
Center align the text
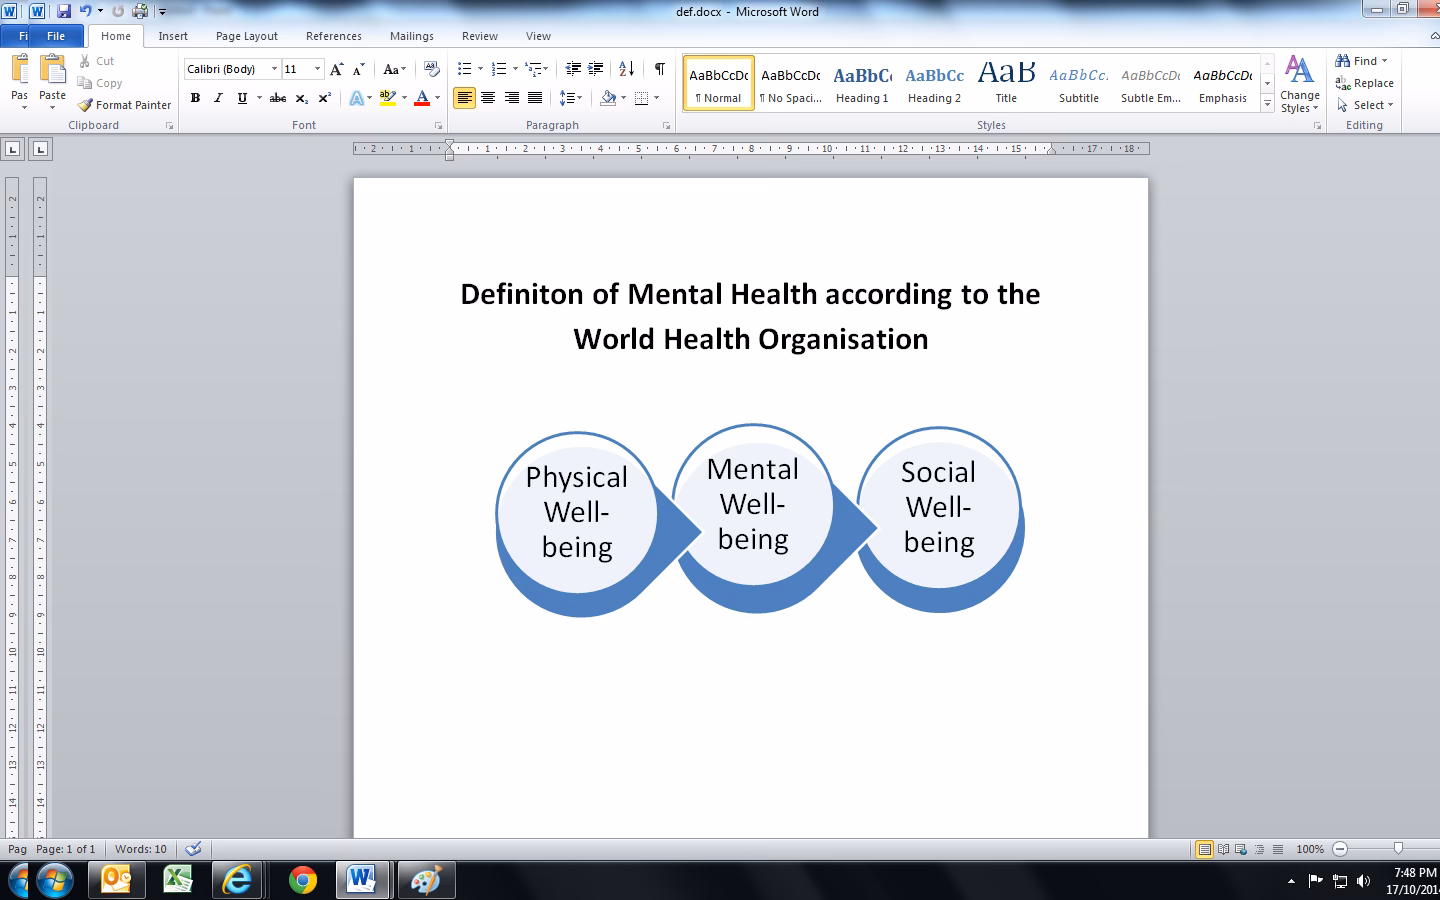[488, 98]
